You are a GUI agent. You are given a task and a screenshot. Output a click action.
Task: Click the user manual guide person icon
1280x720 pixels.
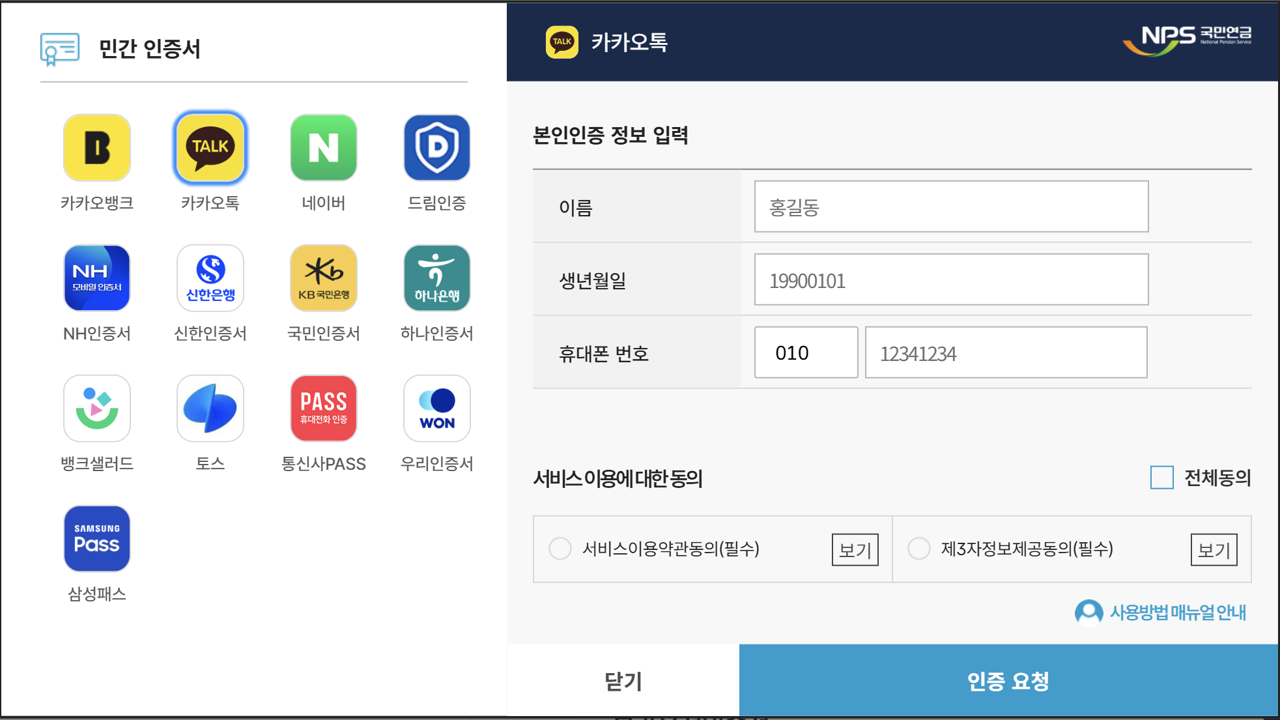1088,612
